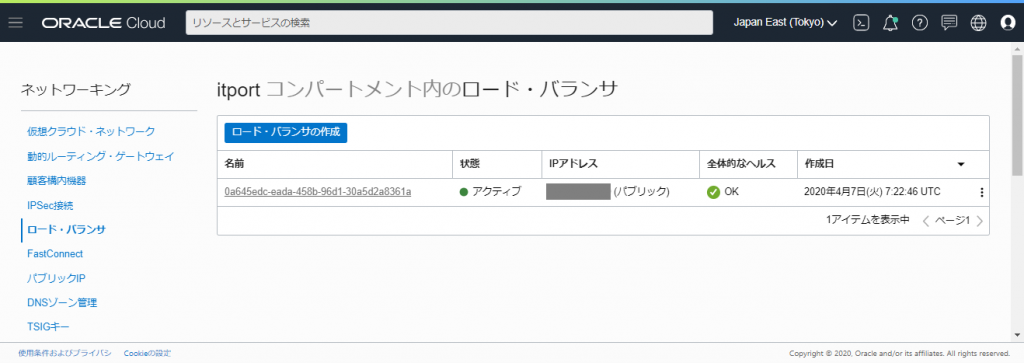Screen dimensions: 1024x363
Task: Click ロード・バランサの作成 button
Action: 286,132
